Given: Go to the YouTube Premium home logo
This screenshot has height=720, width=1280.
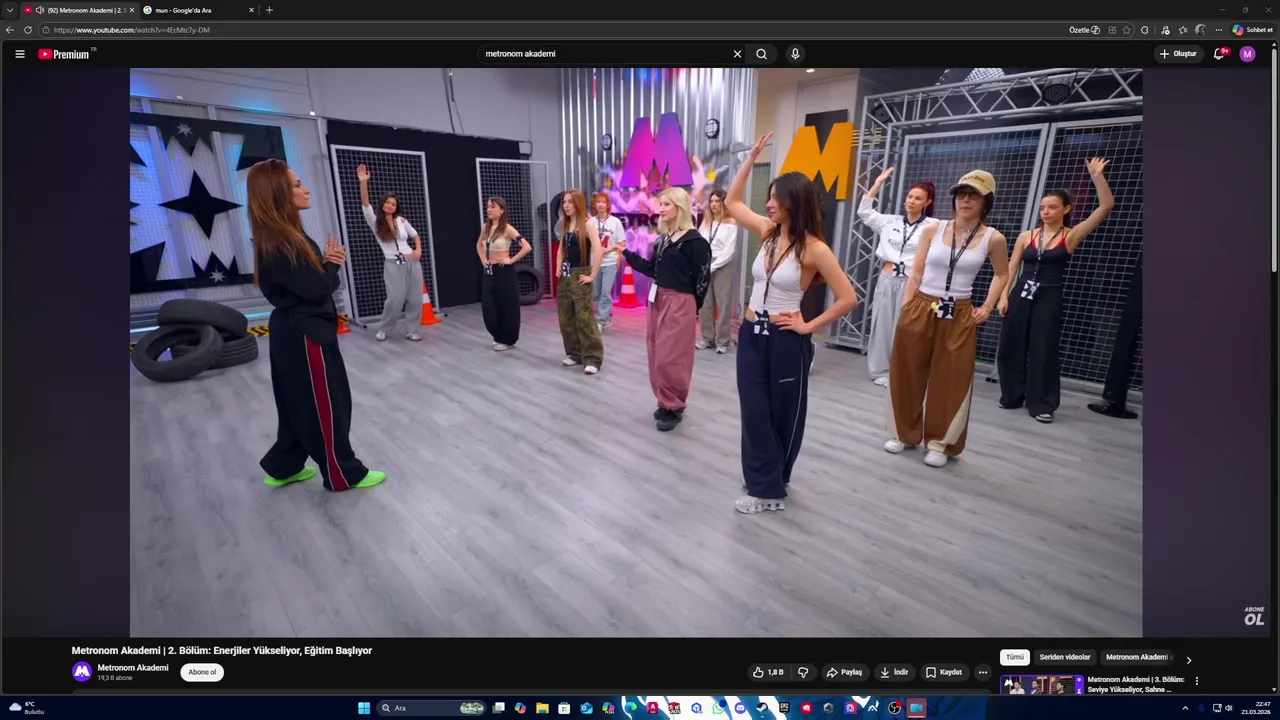Looking at the screenshot, I should (x=64, y=54).
